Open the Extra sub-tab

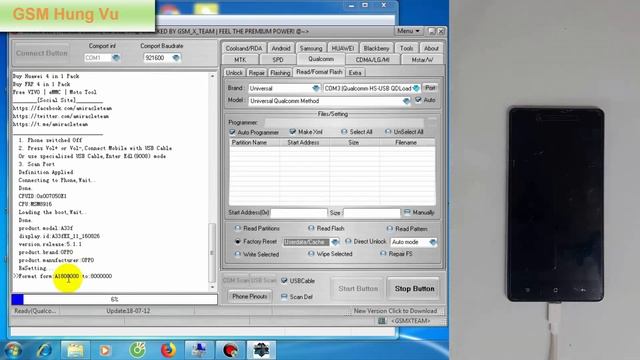point(355,73)
